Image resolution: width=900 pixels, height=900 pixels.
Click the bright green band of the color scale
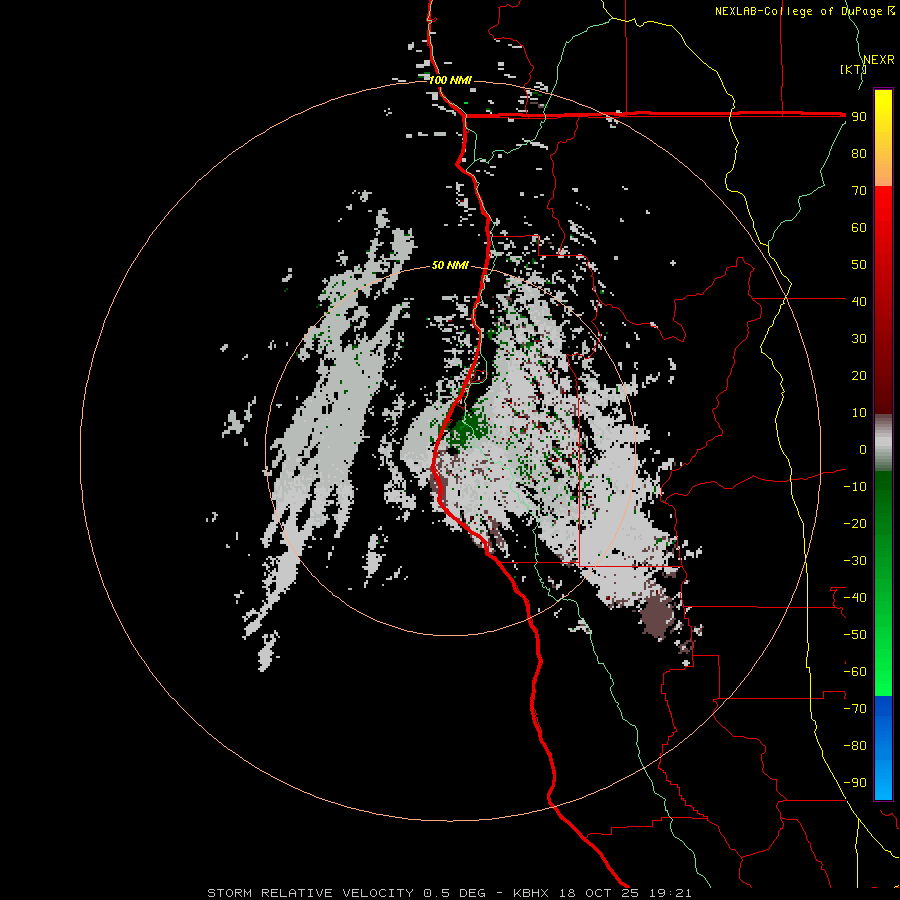[883, 649]
